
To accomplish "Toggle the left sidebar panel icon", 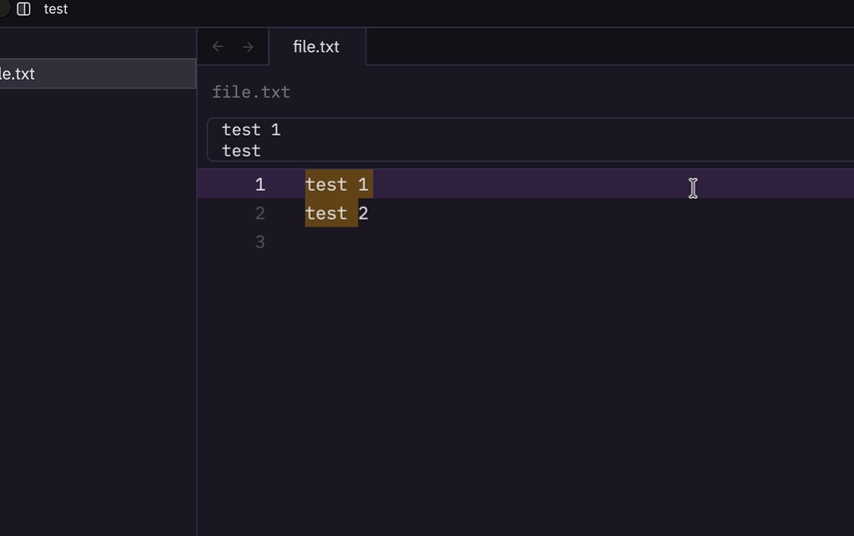I will [24, 9].
